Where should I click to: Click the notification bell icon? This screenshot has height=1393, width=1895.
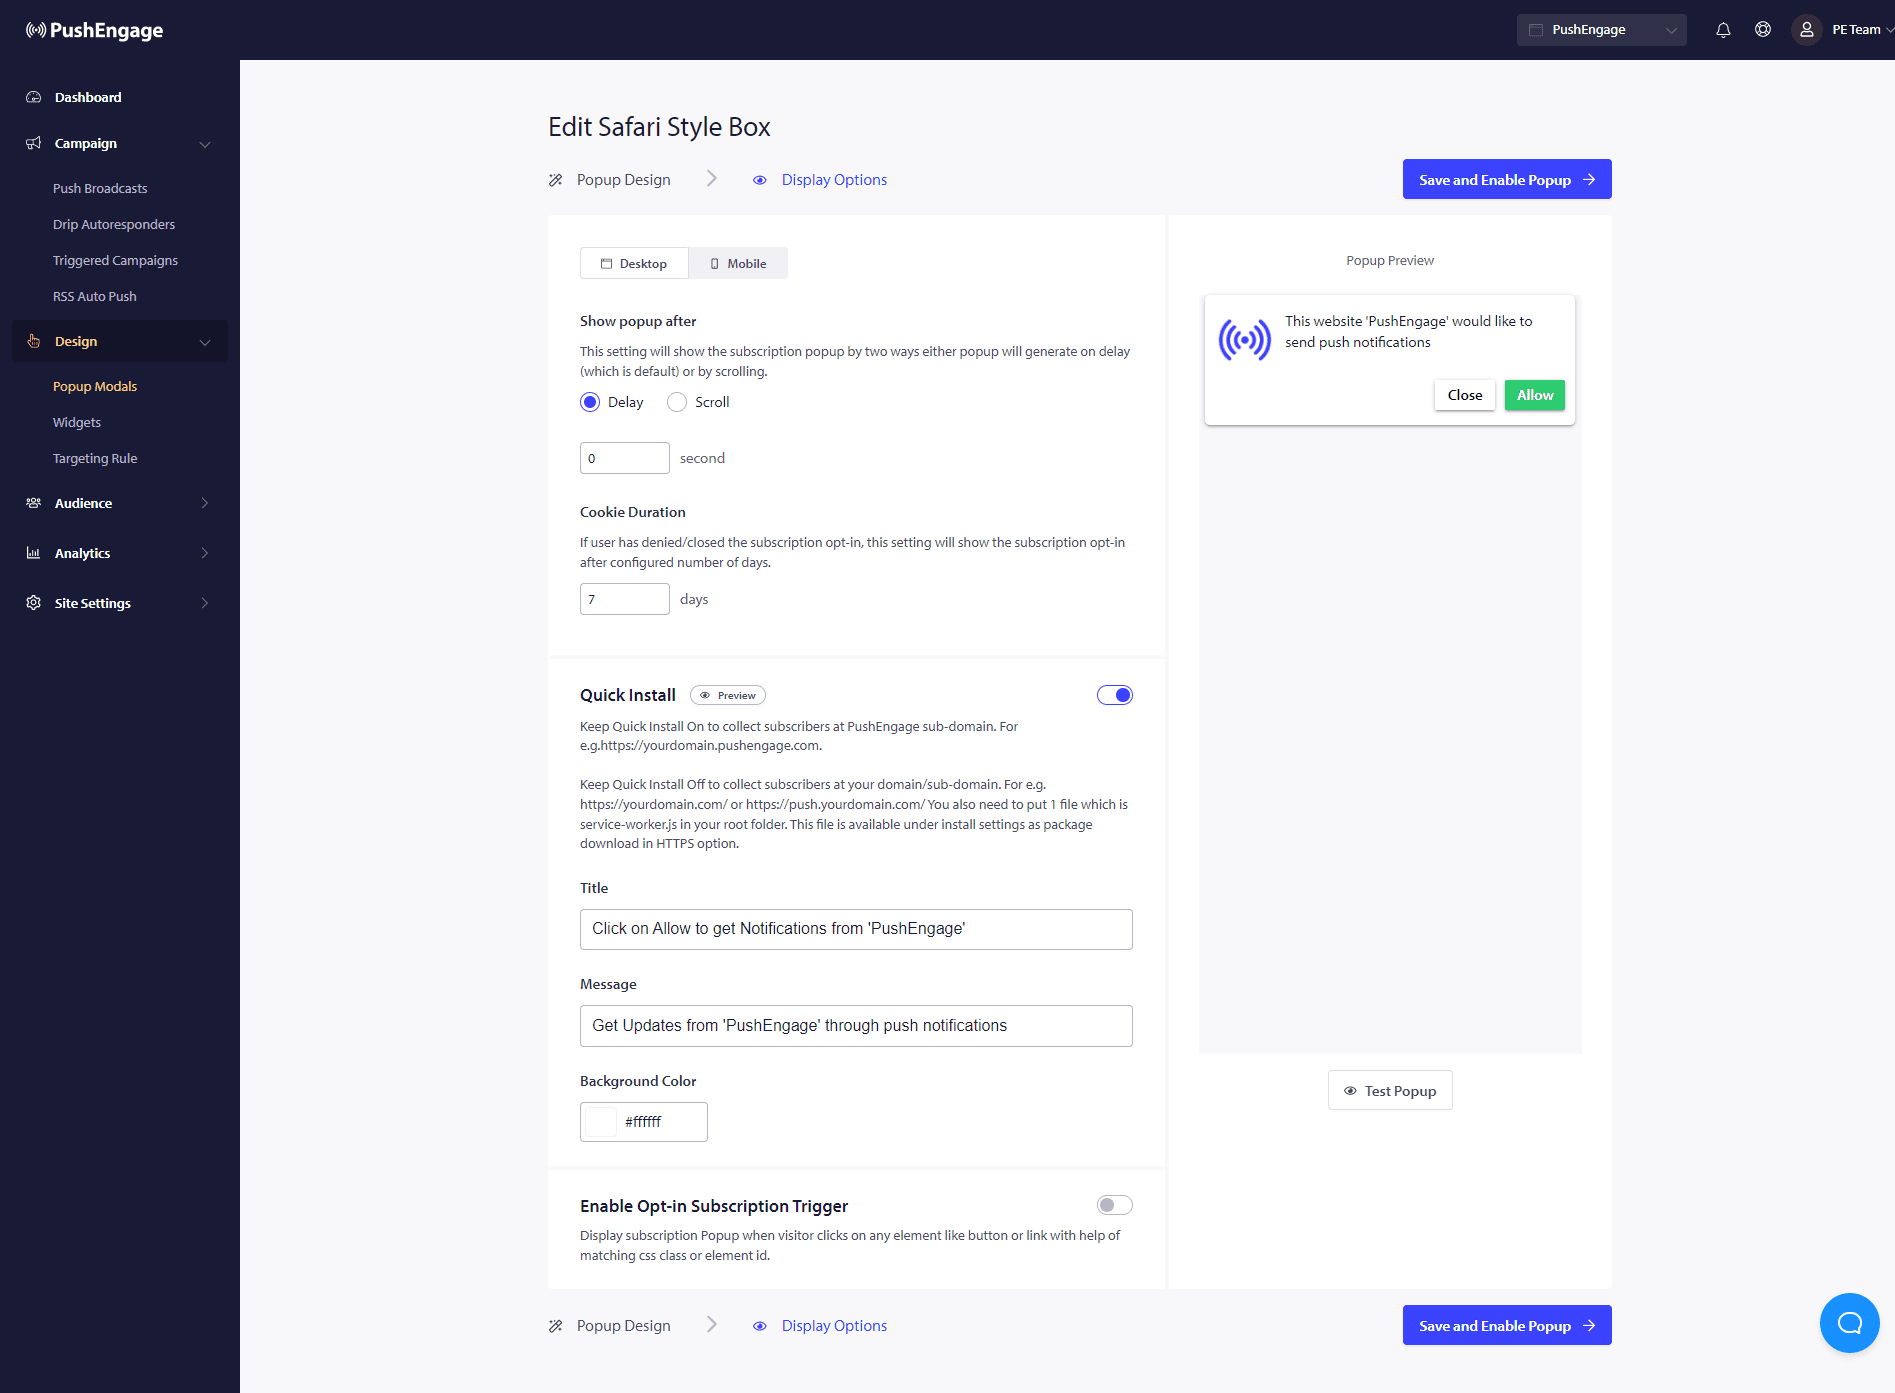(x=1723, y=30)
